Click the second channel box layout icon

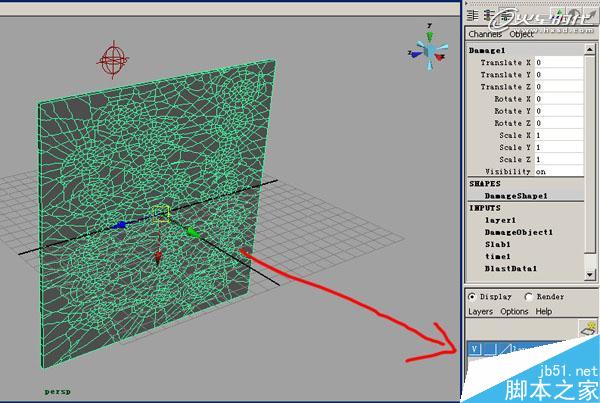pyautogui.click(x=488, y=15)
